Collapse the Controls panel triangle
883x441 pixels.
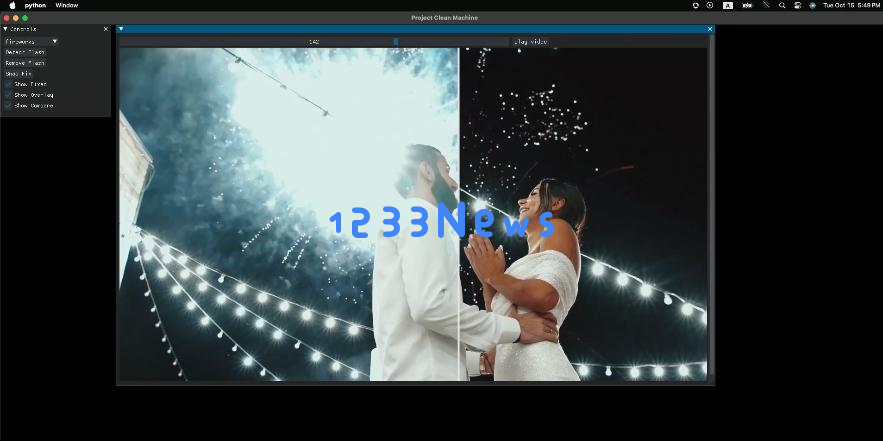point(6,29)
